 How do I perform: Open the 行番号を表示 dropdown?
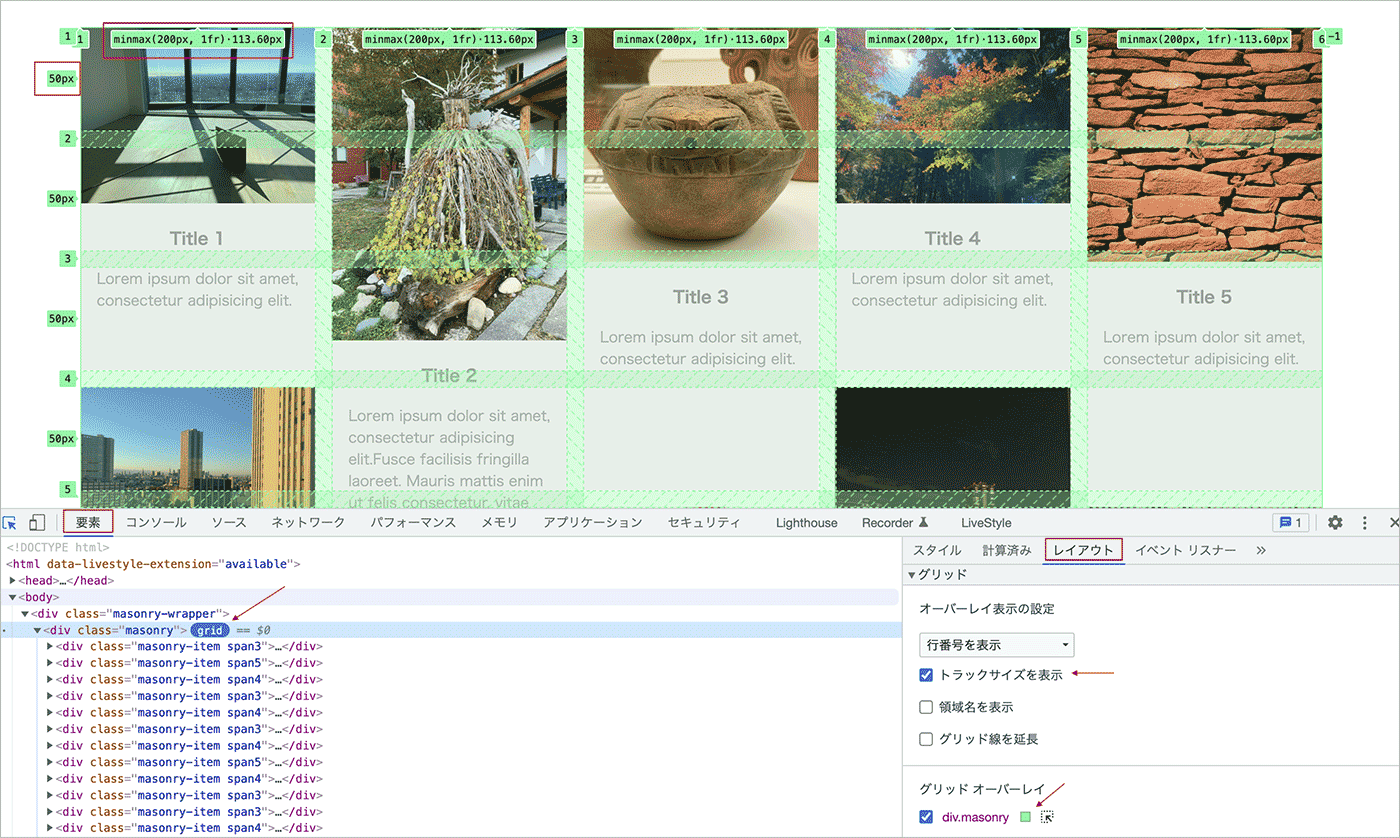[x=996, y=645]
